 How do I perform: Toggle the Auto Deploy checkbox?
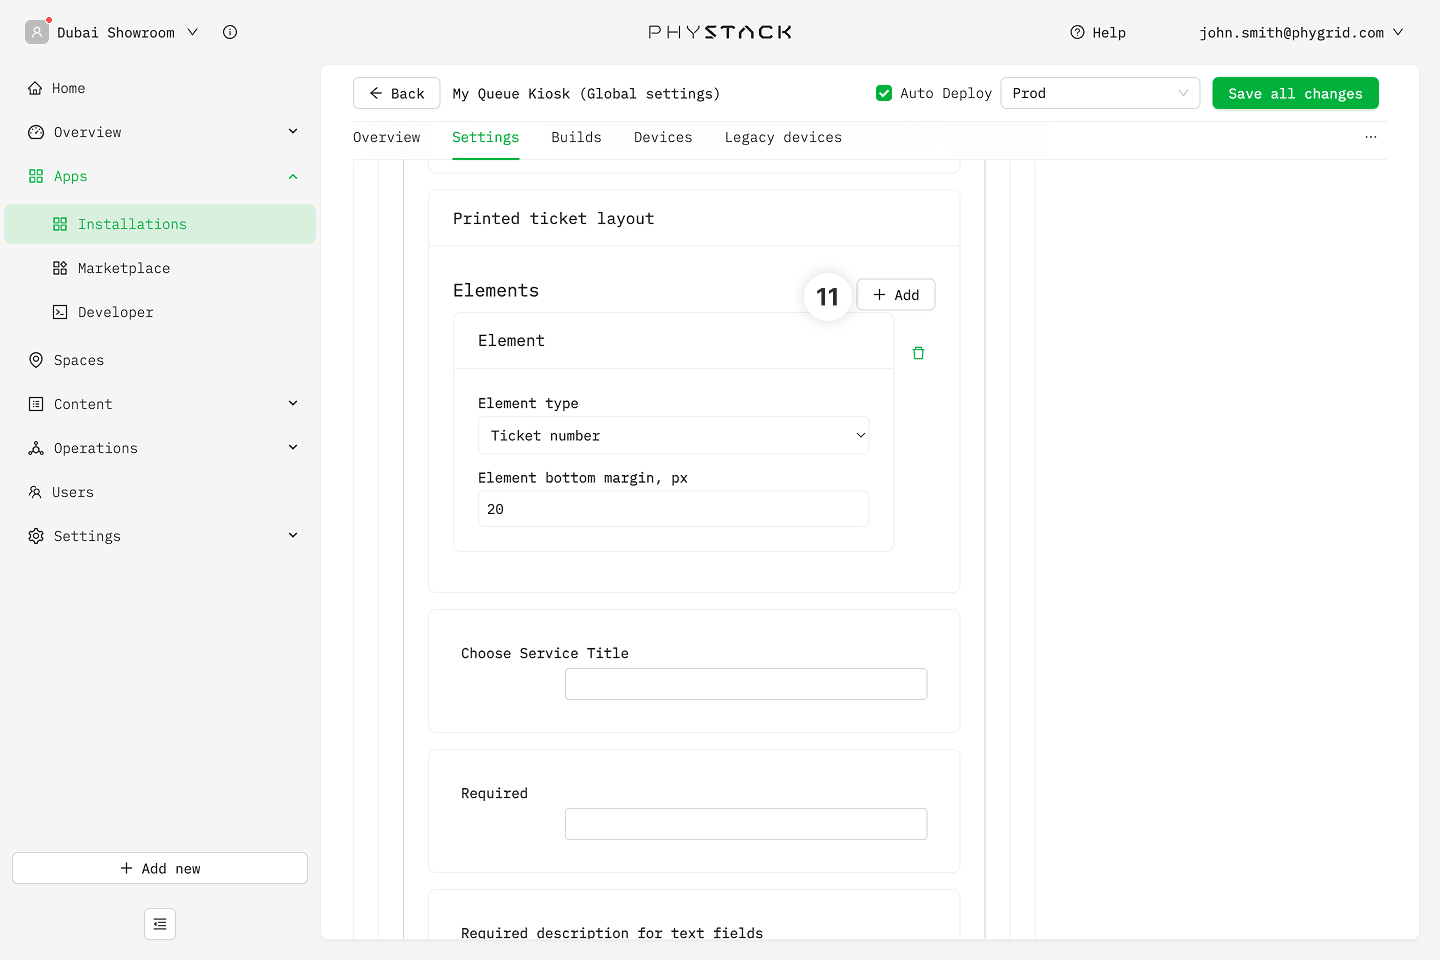click(x=884, y=93)
